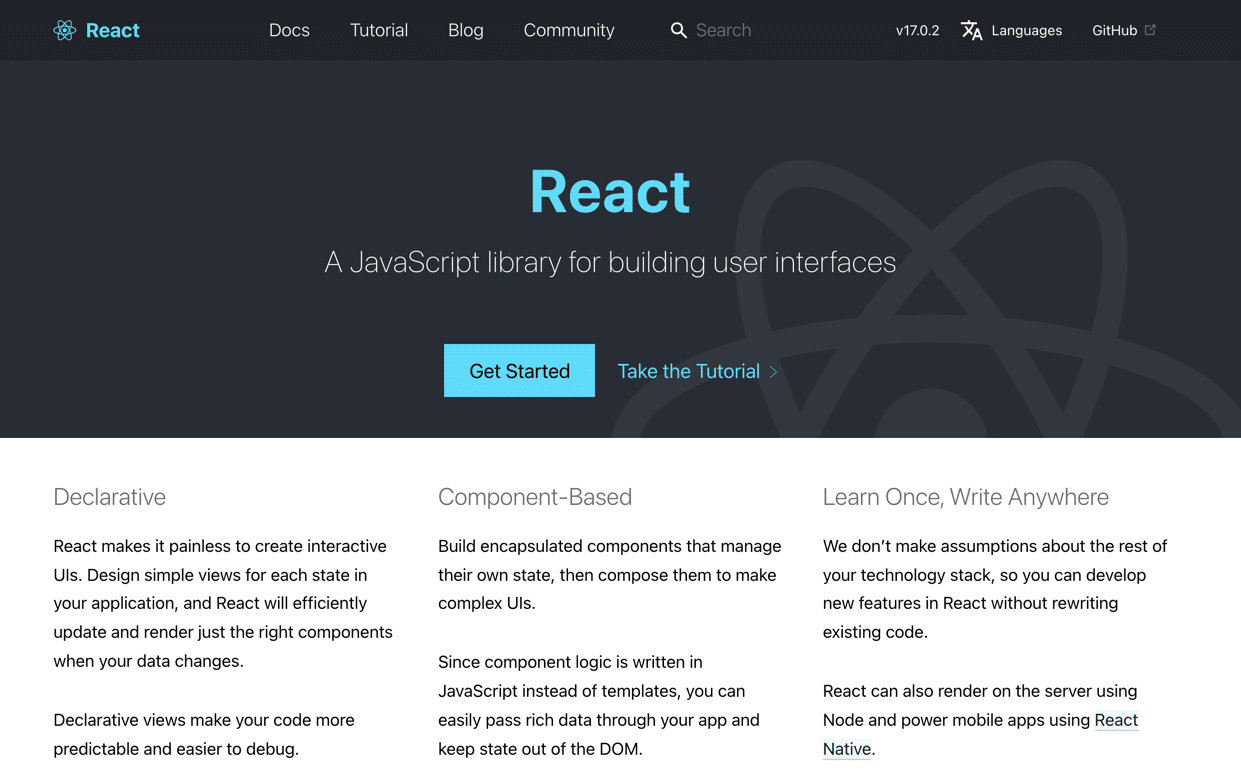Open the Docs page from the navigation

click(289, 30)
